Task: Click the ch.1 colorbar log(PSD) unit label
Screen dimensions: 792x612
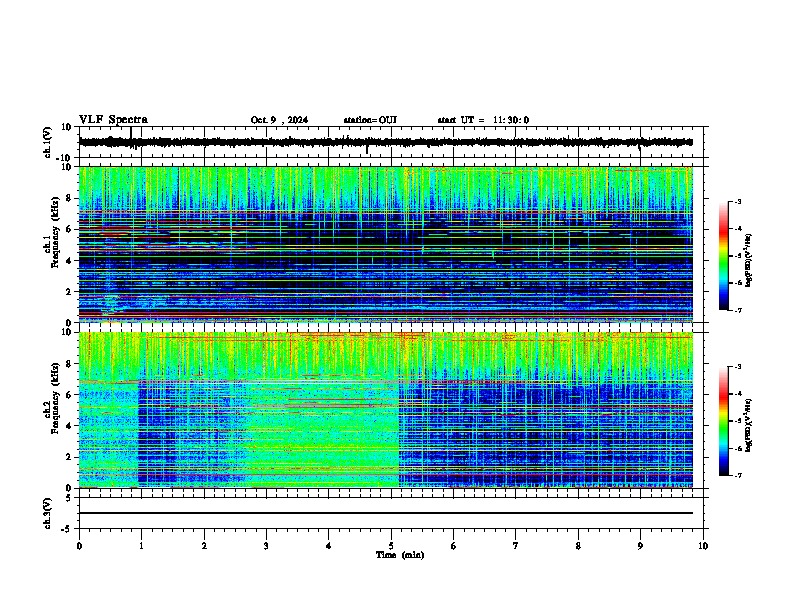Action: (x=749, y=261)
